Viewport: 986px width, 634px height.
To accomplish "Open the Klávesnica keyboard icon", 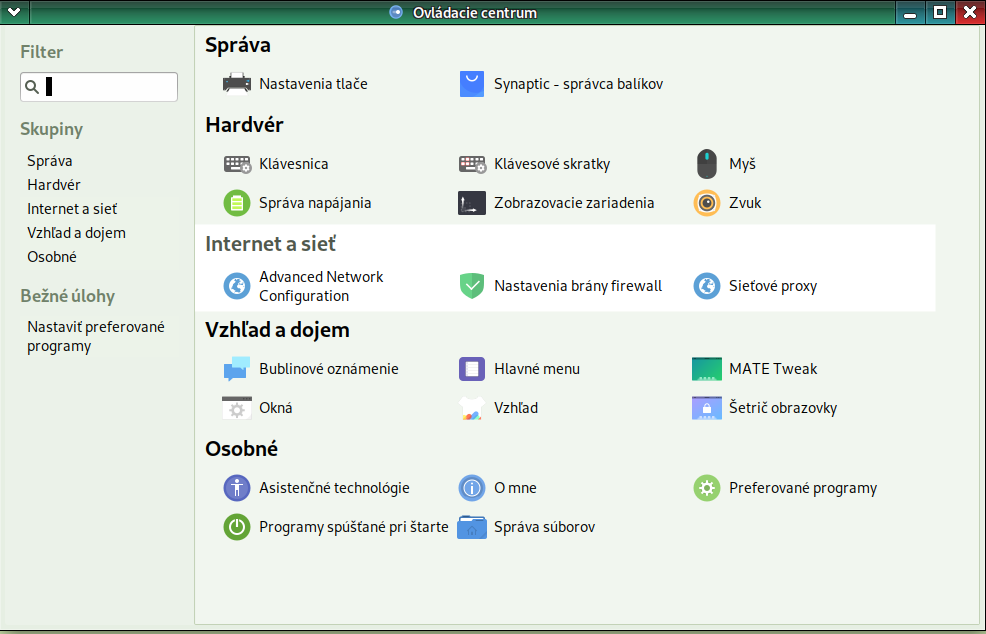I will [x=237, y=164].
